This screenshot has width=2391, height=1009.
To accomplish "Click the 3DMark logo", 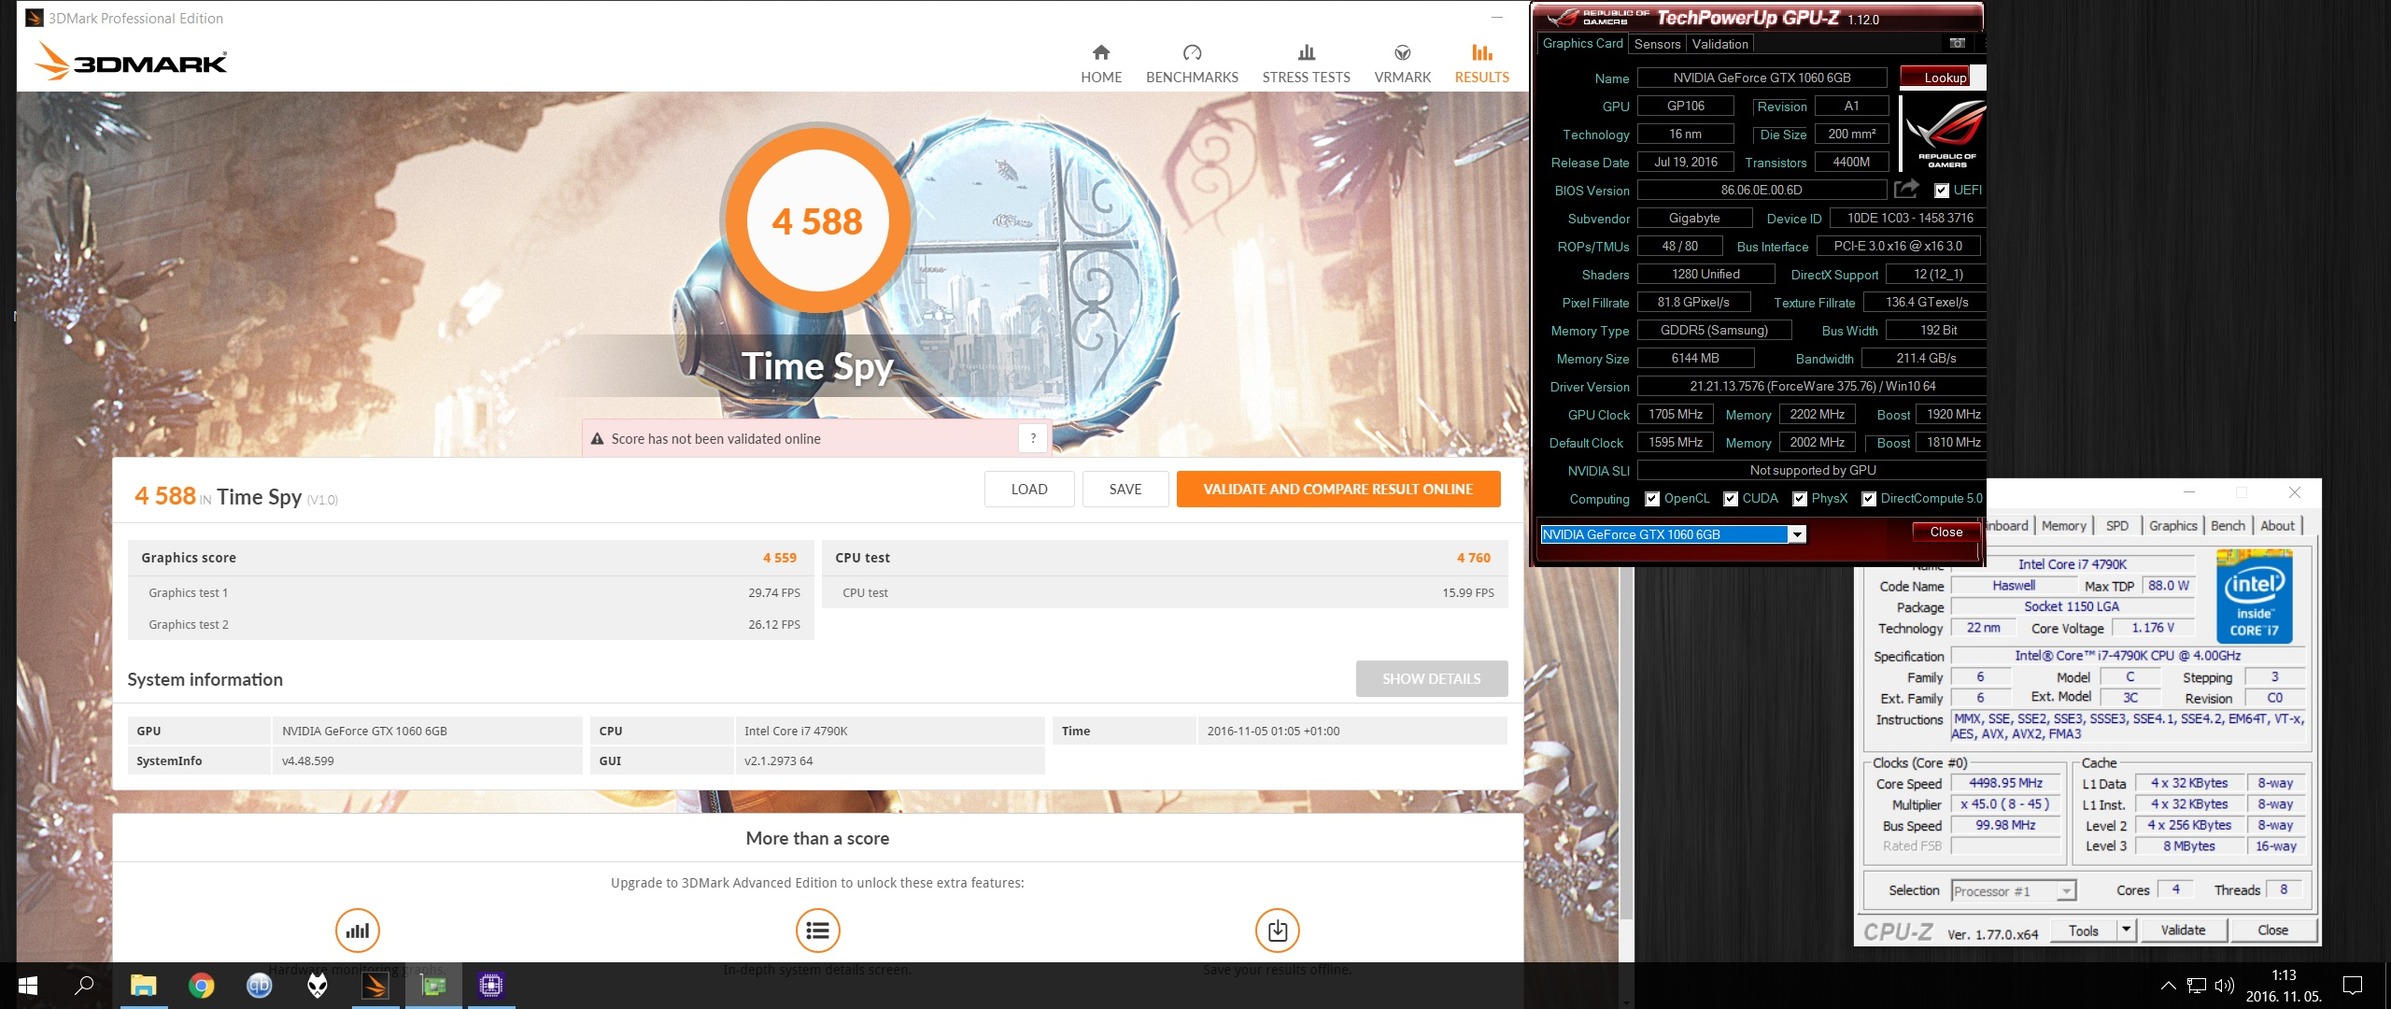I will click(131, 62).
